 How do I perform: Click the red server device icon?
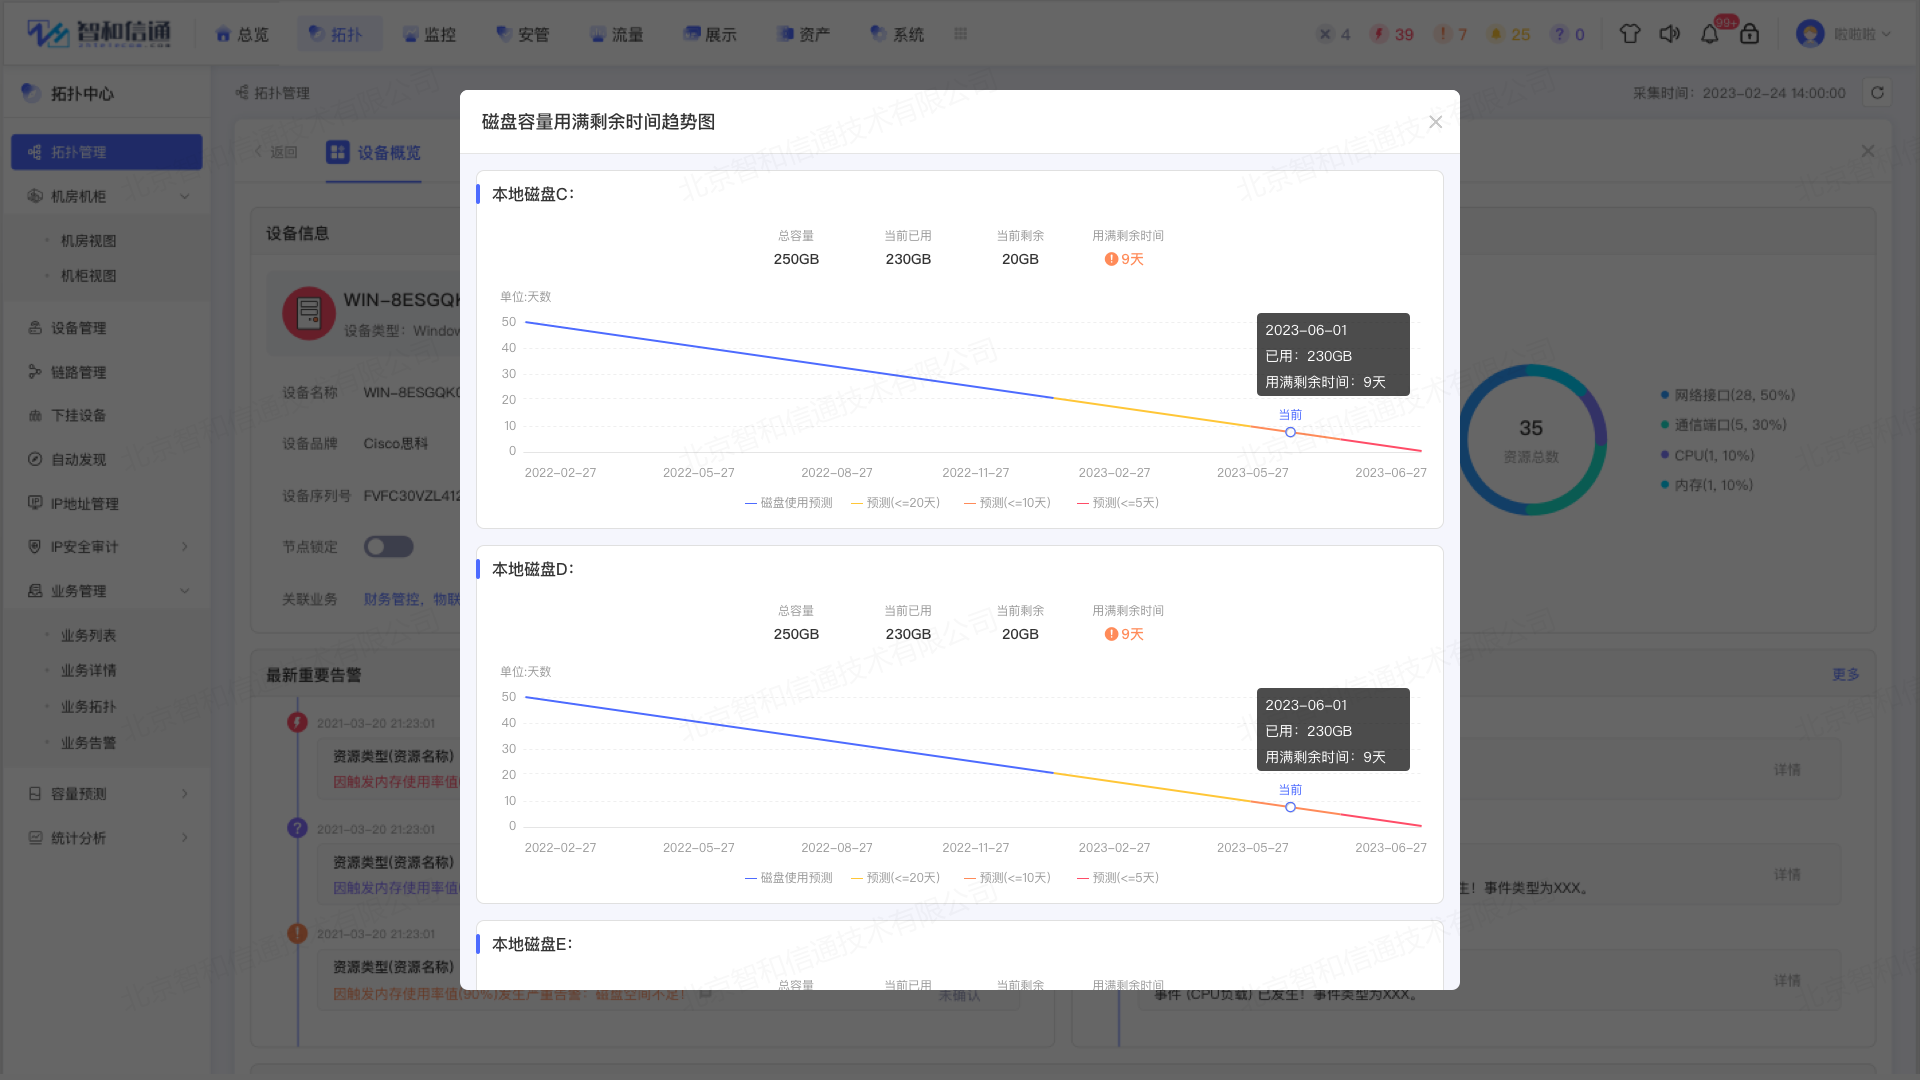coord(309,314)
